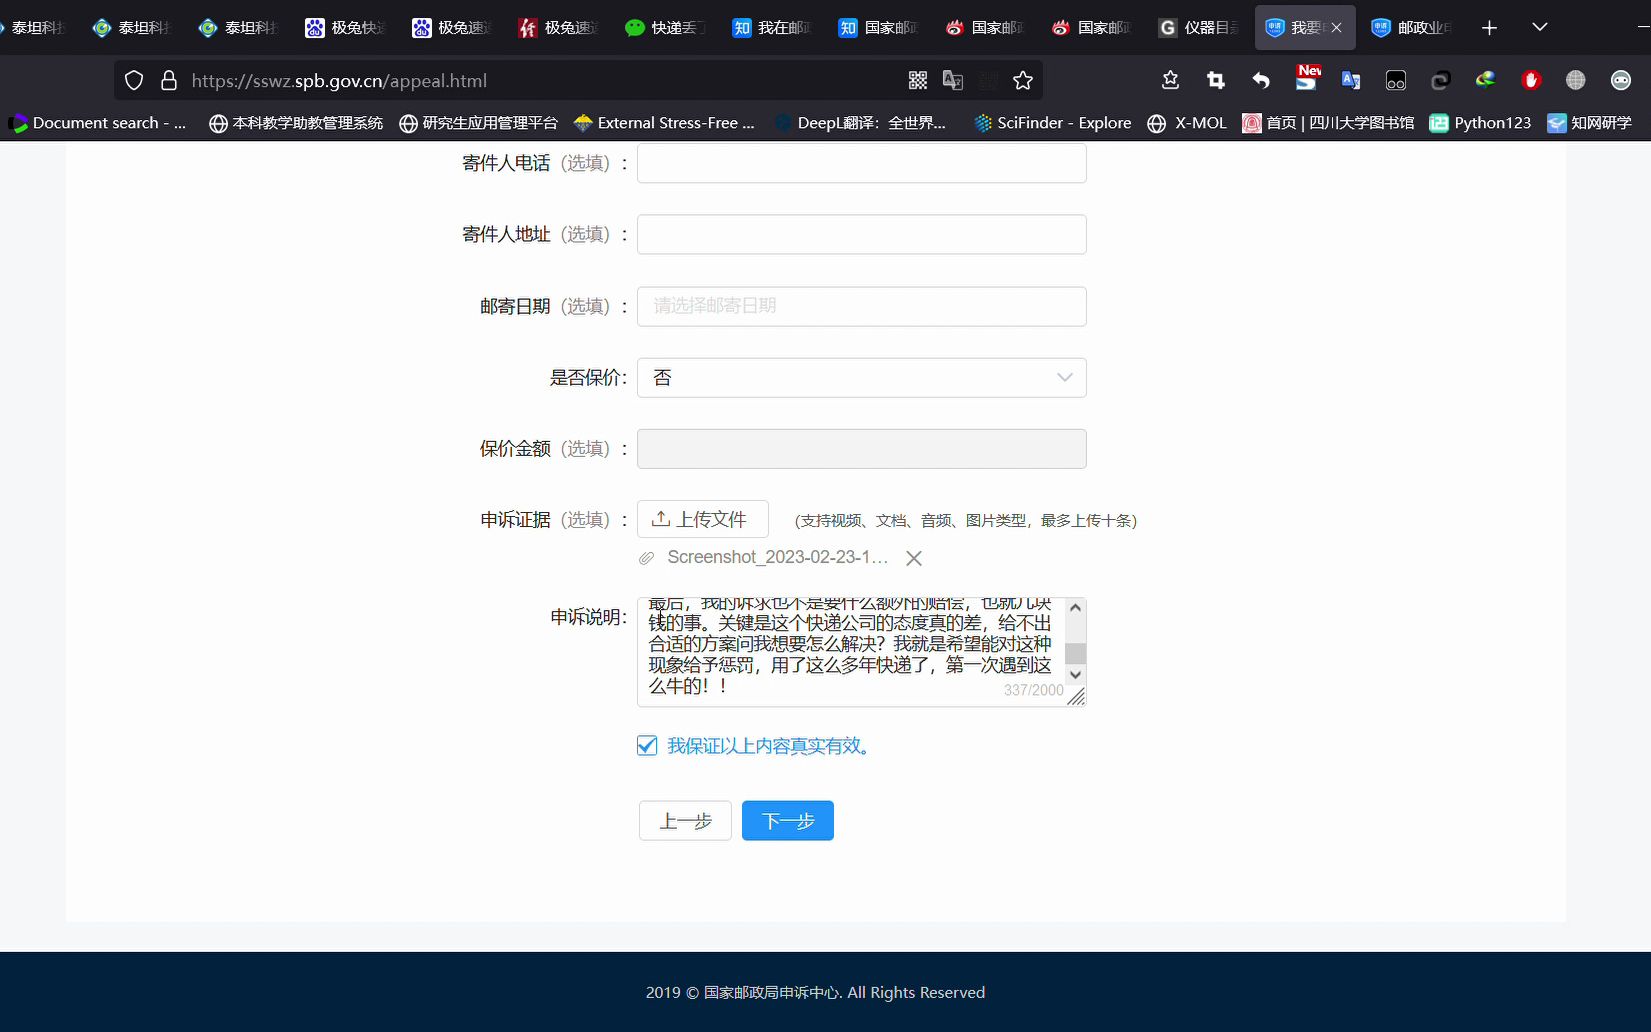
Task: Open the 本科教学助教管理系统 bookmark
Action: click(x=296, y=123)
